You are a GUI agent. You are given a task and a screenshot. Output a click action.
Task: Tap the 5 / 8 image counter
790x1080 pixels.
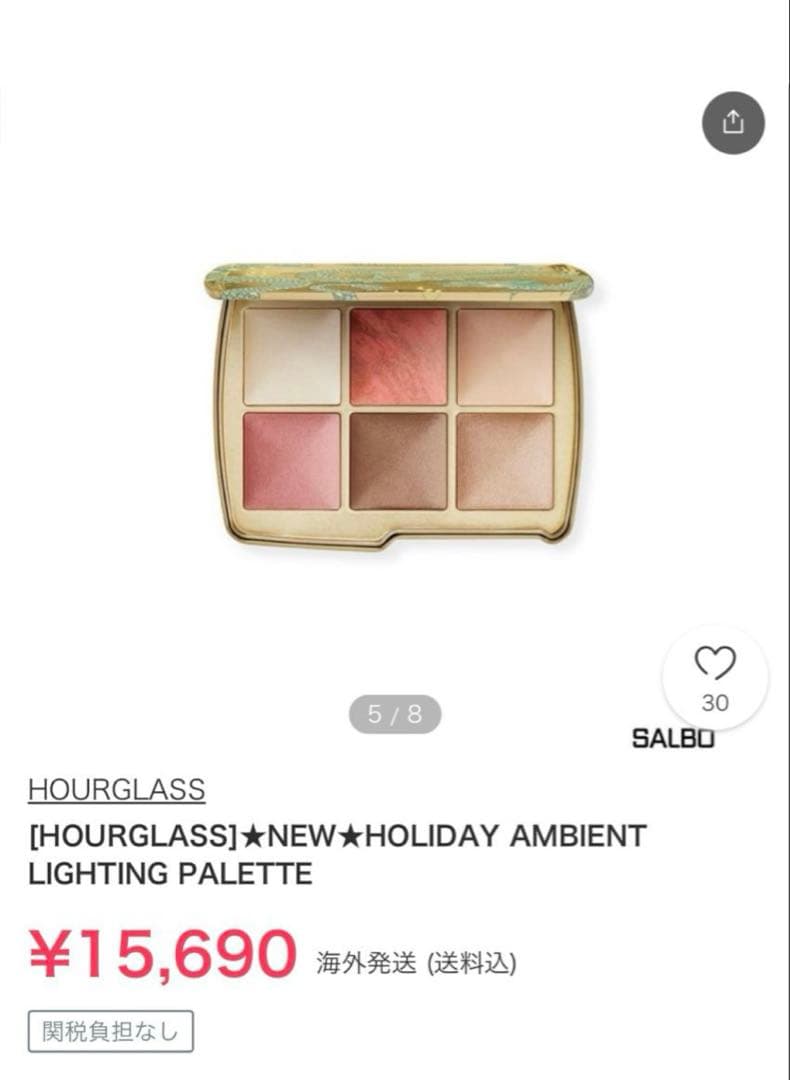pos(395,714)
